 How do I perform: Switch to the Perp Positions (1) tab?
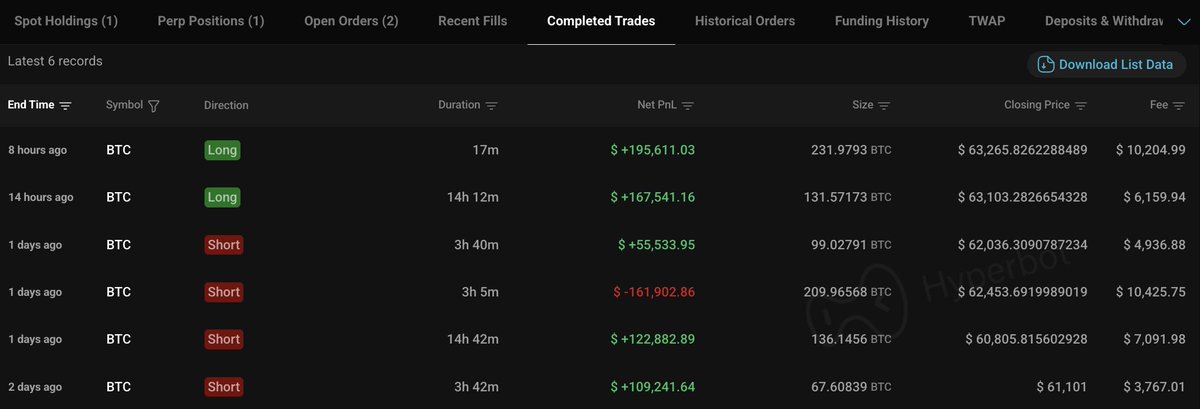click(211, 21)
